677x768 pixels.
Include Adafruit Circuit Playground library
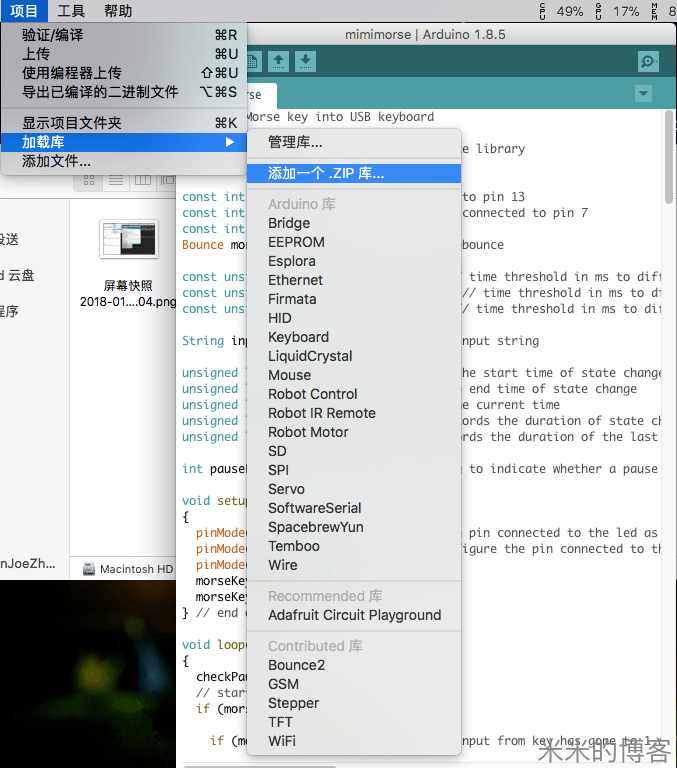pyautogui.click(x=354, y=615)
